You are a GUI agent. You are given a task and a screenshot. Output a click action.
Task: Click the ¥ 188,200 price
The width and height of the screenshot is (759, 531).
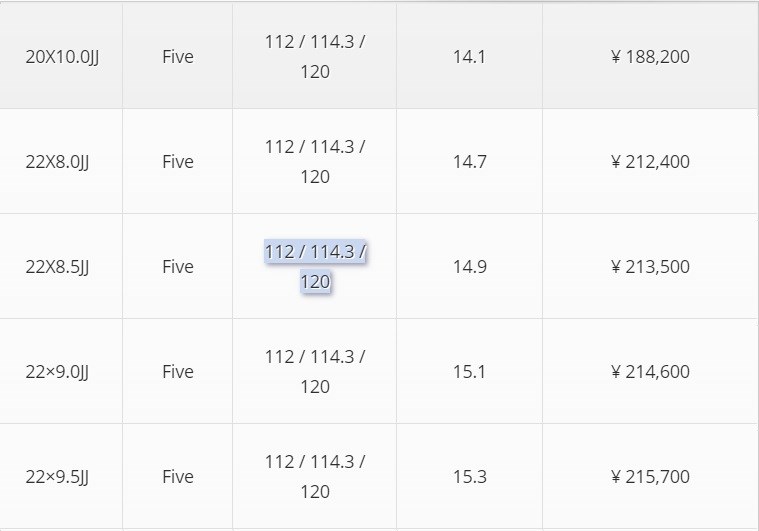point(650,57)
